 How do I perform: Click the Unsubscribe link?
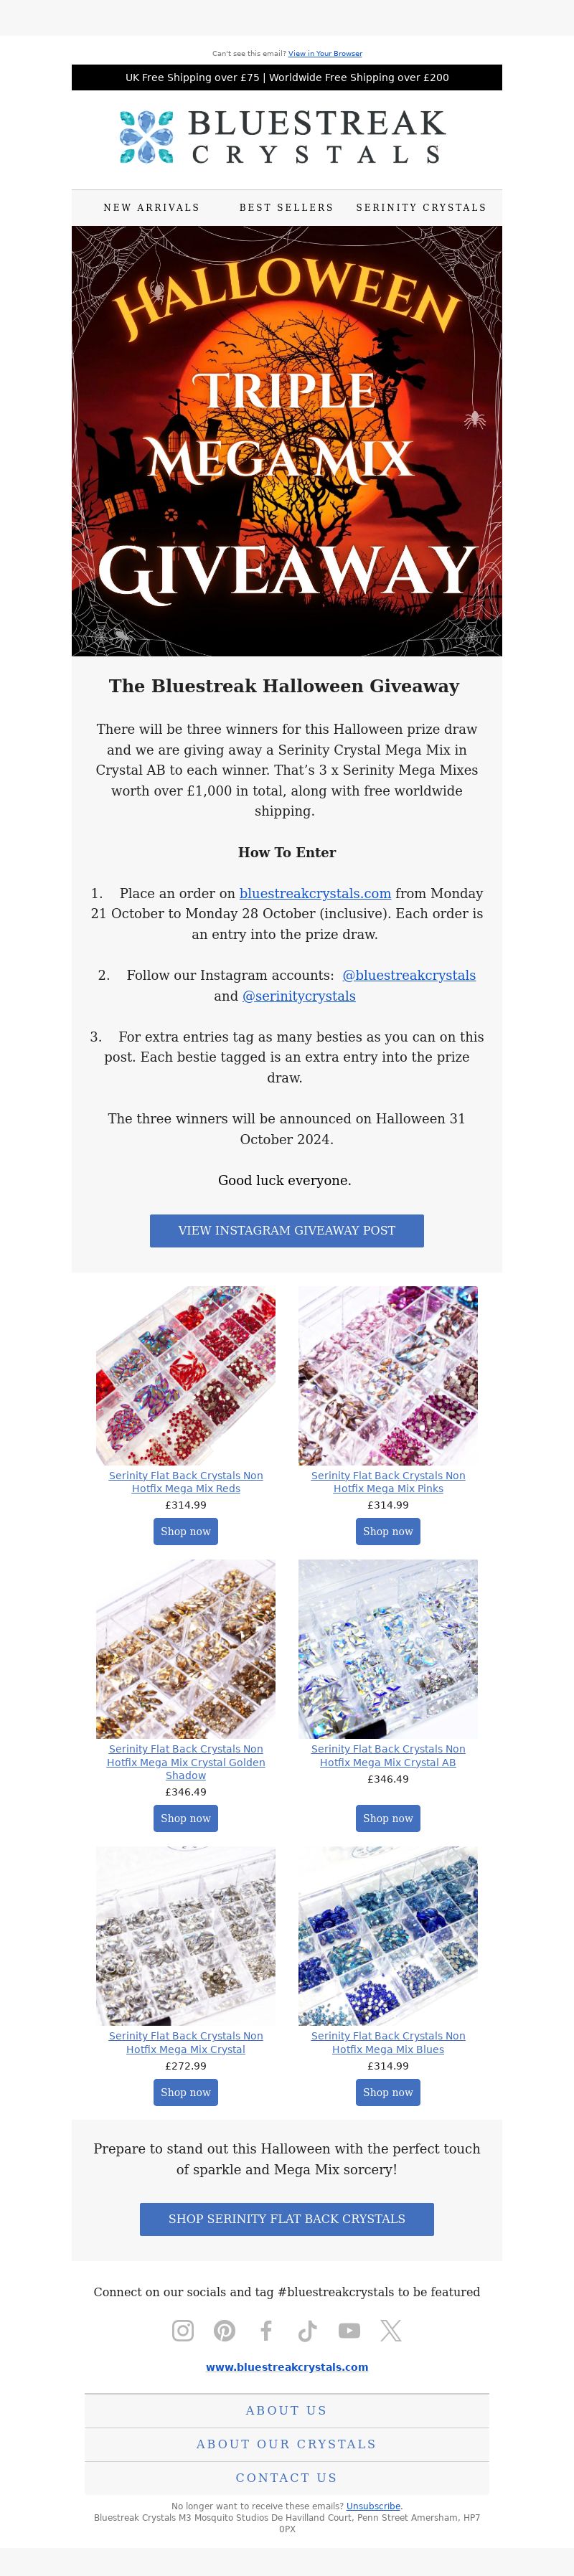[x=373, y=2506]
